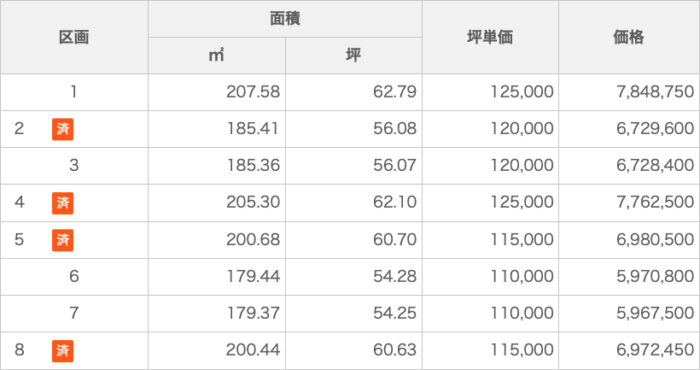
Task: Select lot number 3 cell
Action: tap(74, 166)
